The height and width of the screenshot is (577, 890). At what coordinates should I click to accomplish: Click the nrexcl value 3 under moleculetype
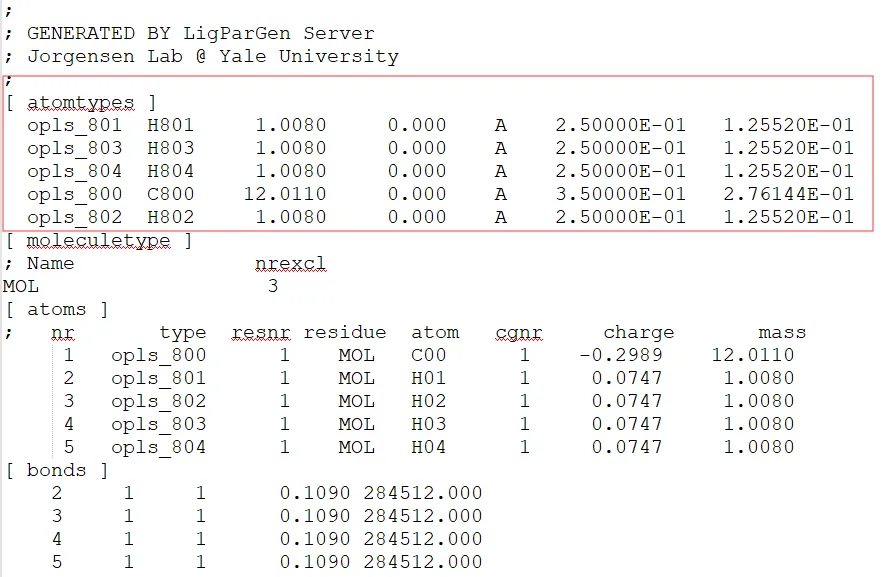(273, 287)
